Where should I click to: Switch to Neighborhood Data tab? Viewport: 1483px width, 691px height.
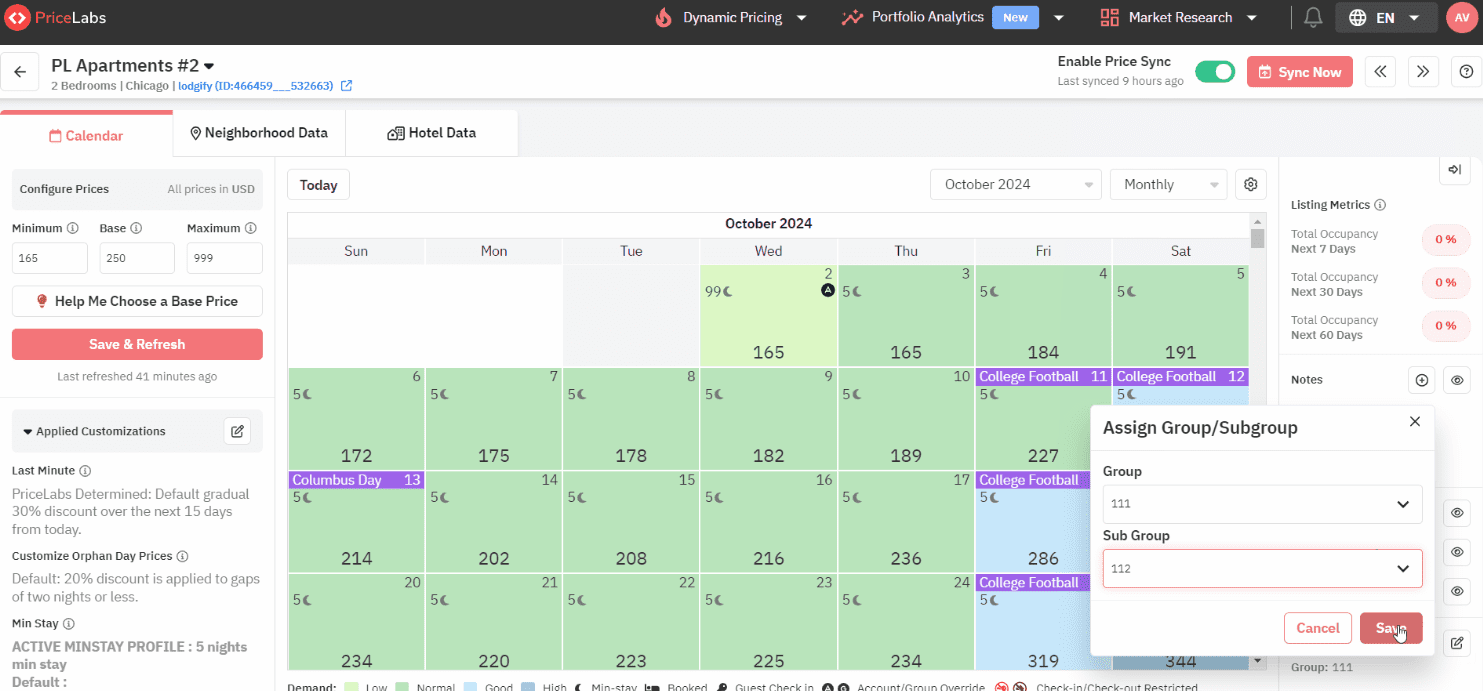tap(259, 133)
